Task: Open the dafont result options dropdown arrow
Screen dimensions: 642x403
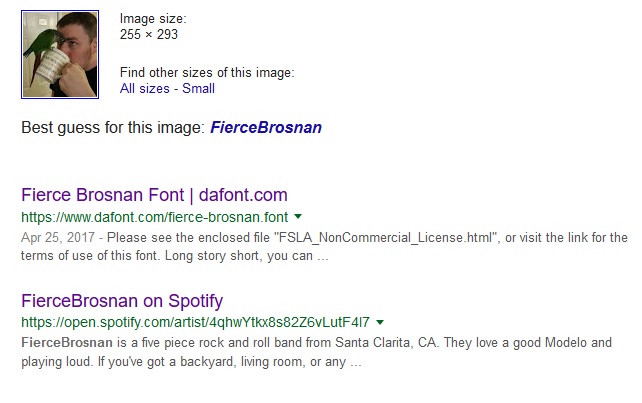Action: pyautogui.click(x=298, y=216)
